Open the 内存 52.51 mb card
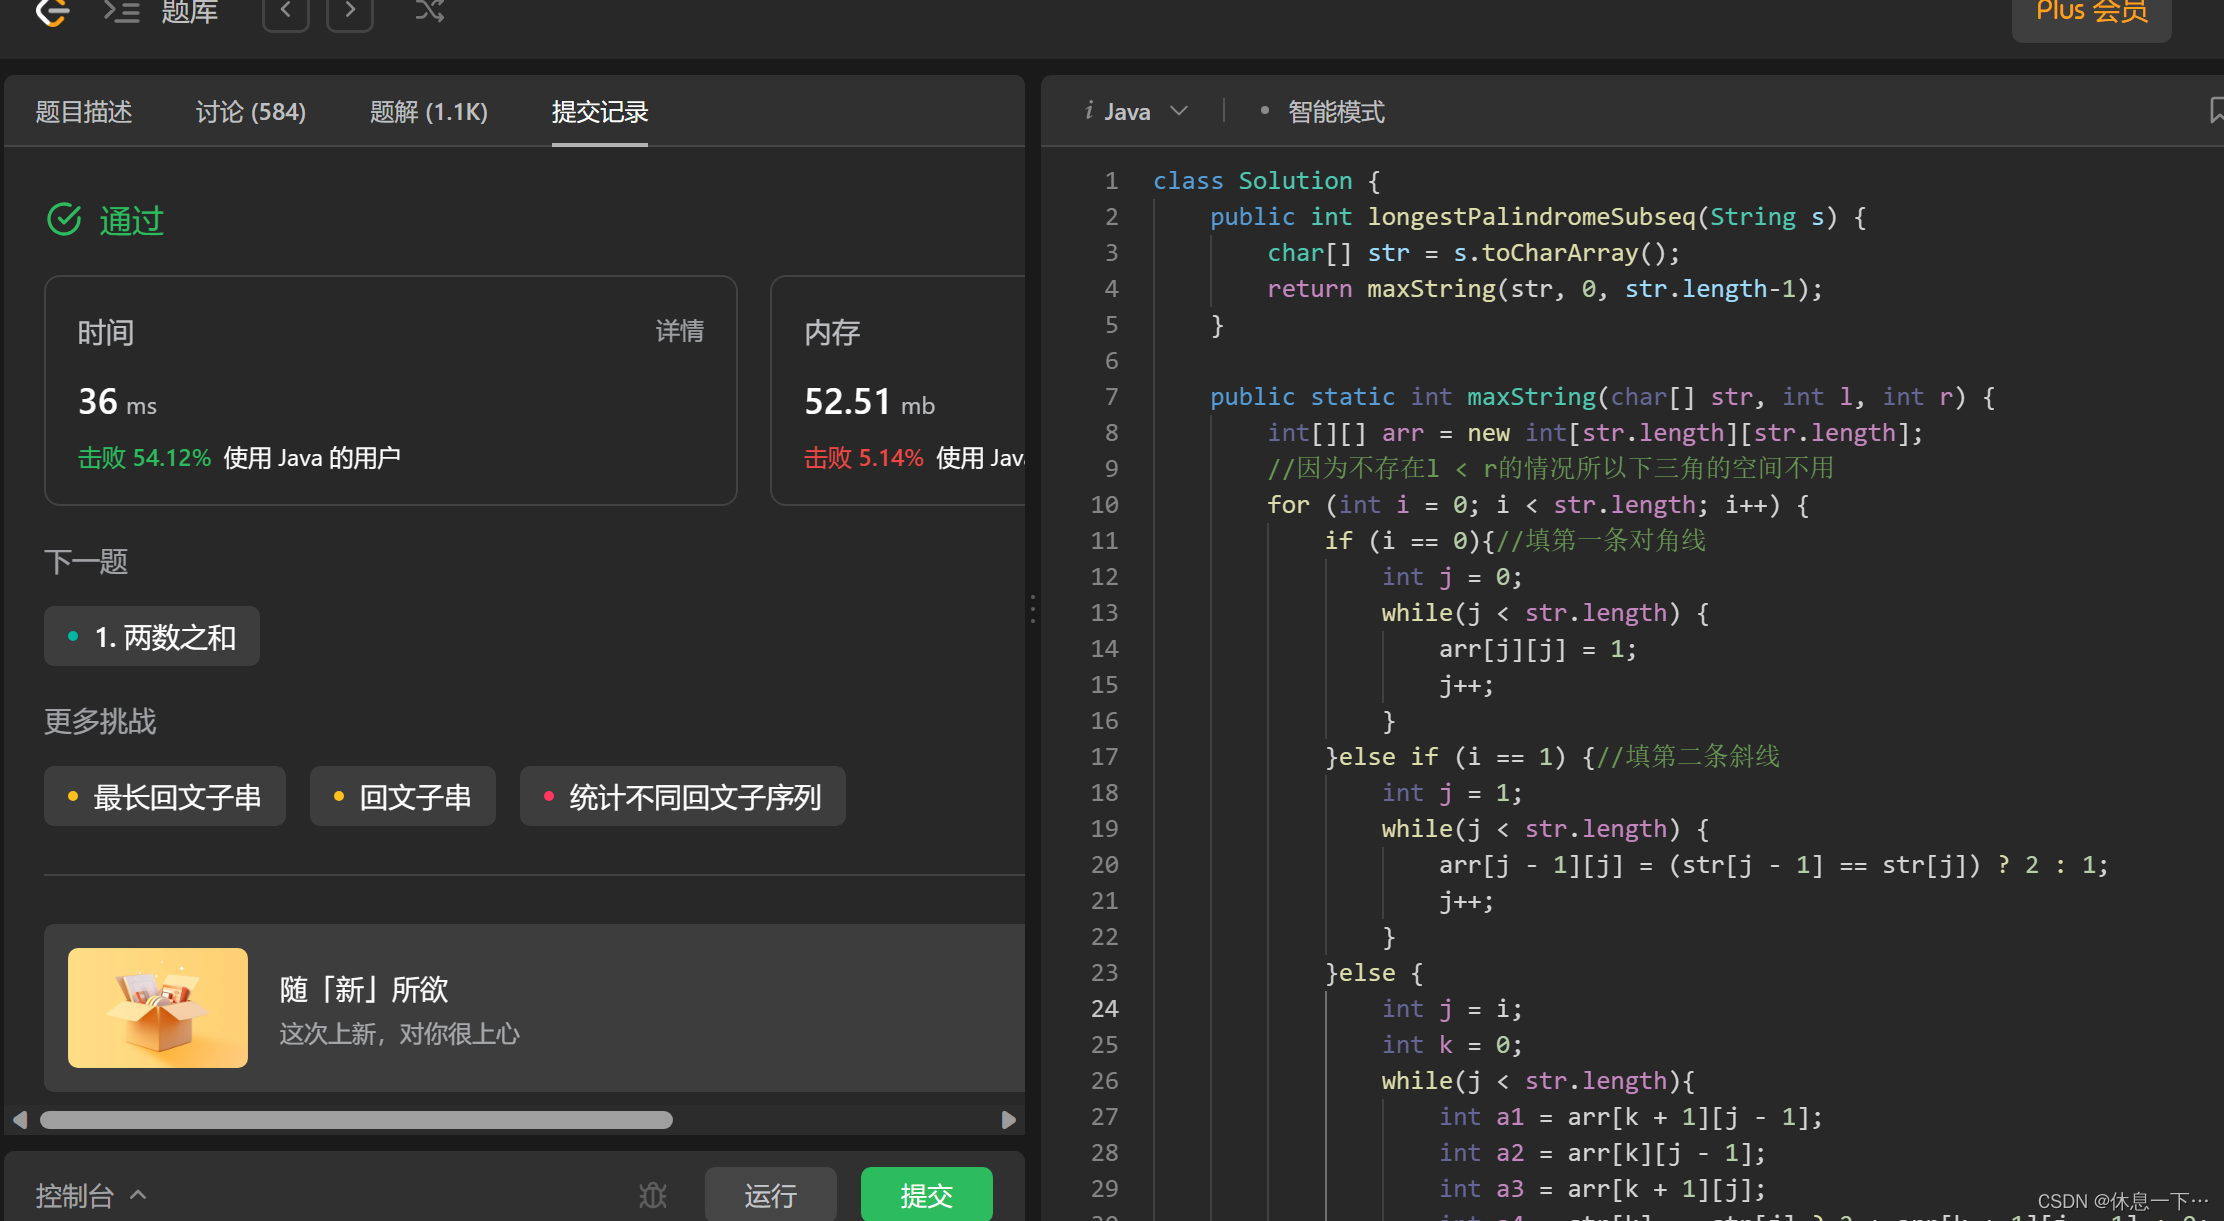Screen dimensions: 2224x1221 [x=898, y=390]
